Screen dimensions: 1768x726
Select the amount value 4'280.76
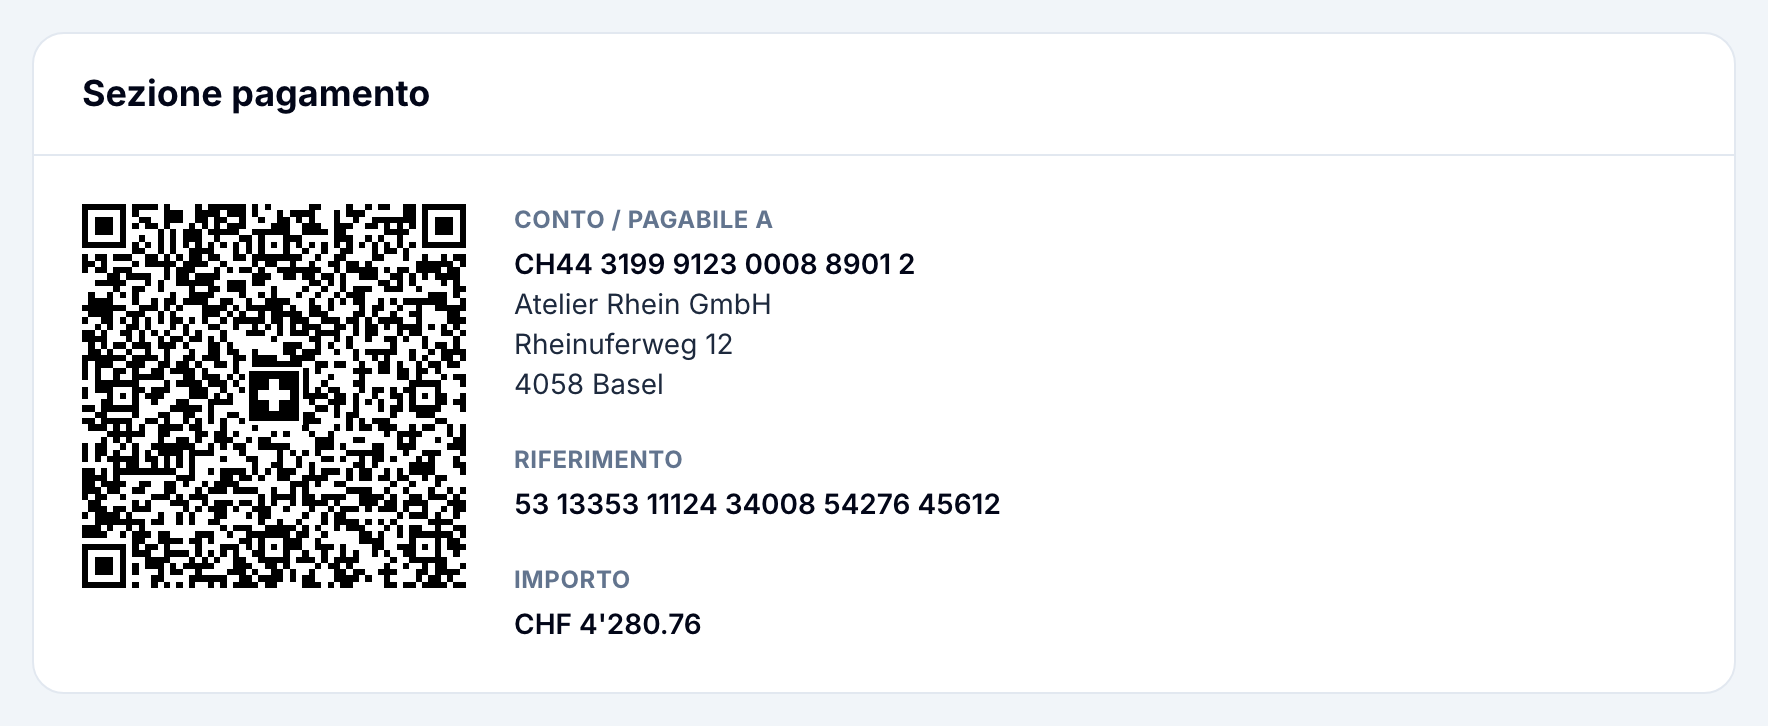pos(640,624)
